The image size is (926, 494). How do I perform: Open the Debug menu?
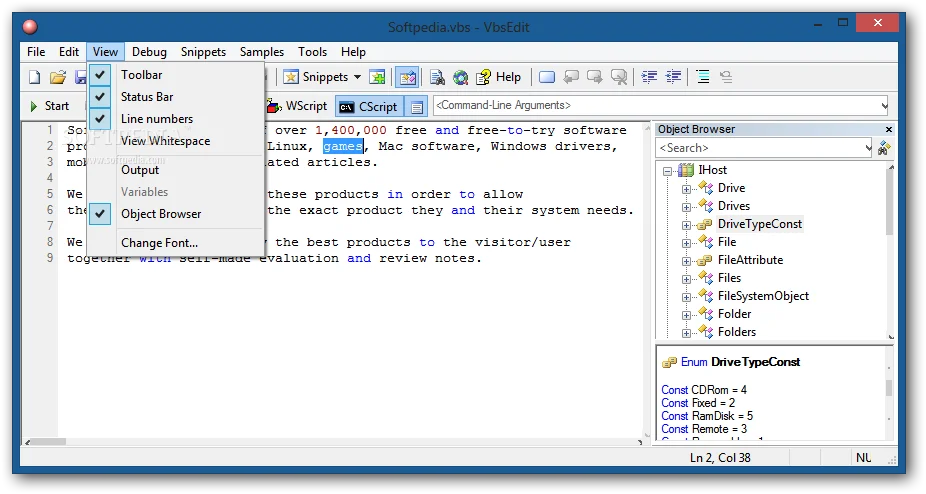(149, 52)
